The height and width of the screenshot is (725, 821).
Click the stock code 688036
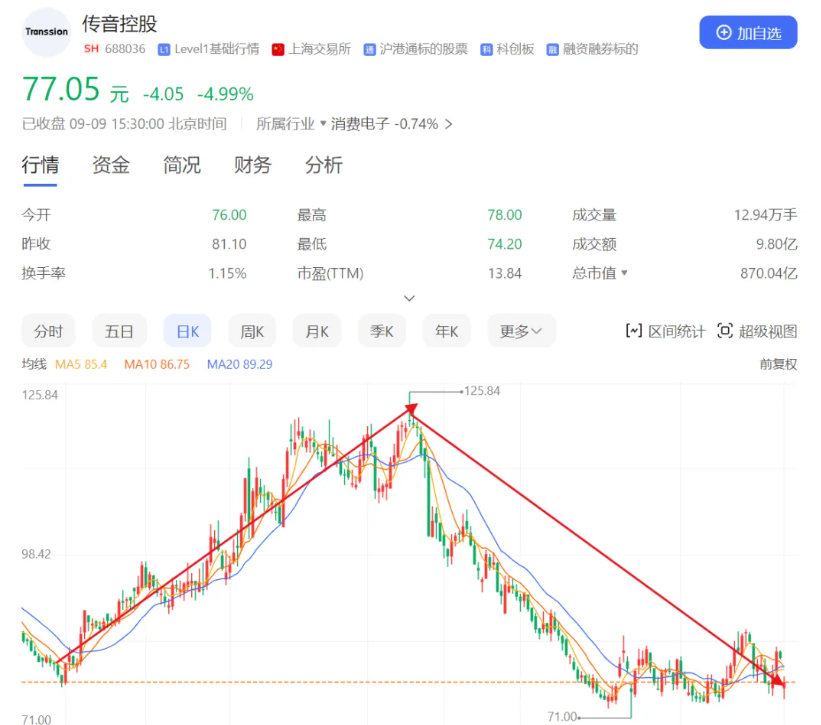(125, 49)
